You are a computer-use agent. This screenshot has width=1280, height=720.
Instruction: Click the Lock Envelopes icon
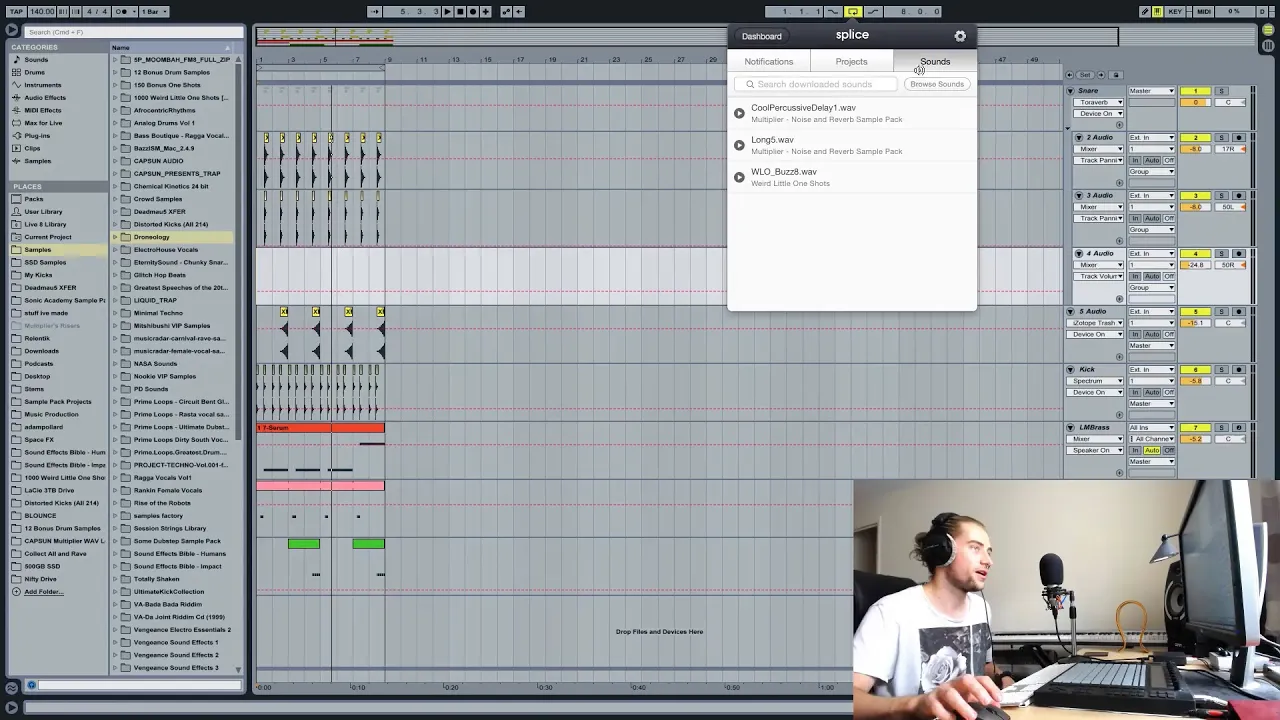pos(1117,75)
